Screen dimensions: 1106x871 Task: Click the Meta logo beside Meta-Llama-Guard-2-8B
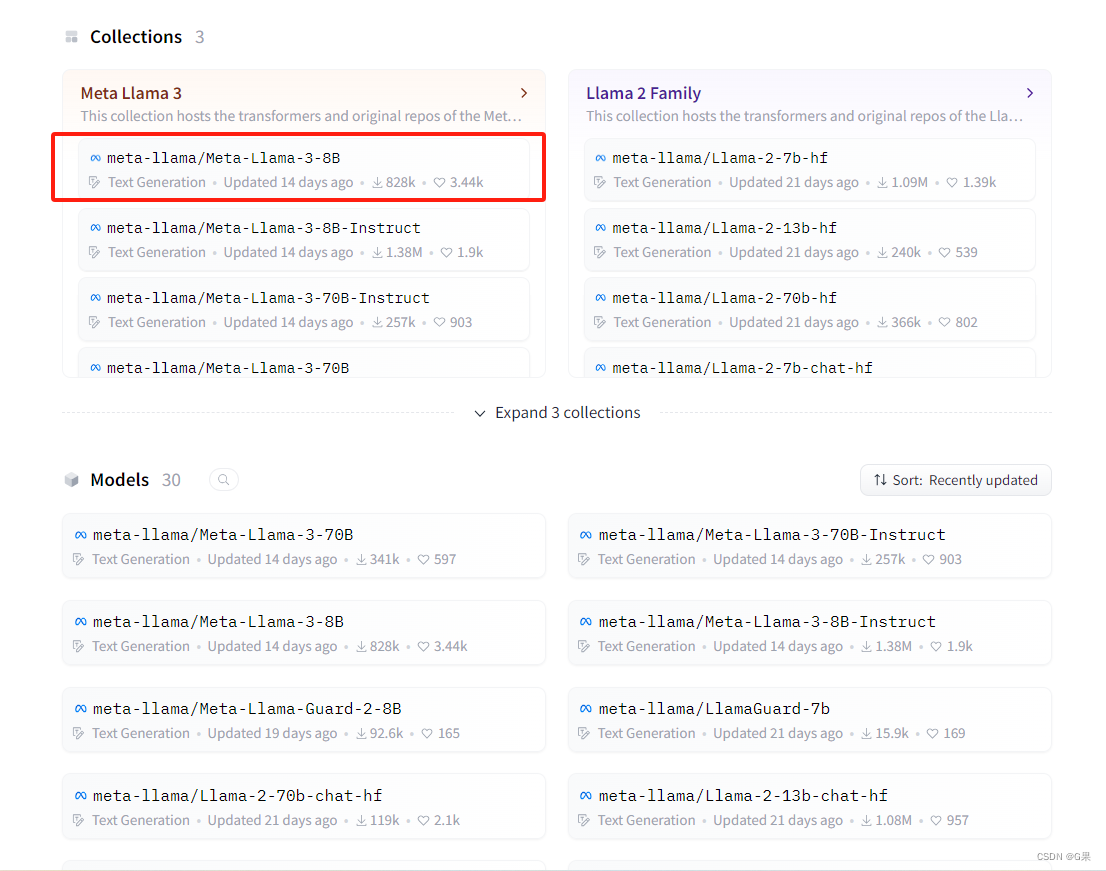point(80,709)
